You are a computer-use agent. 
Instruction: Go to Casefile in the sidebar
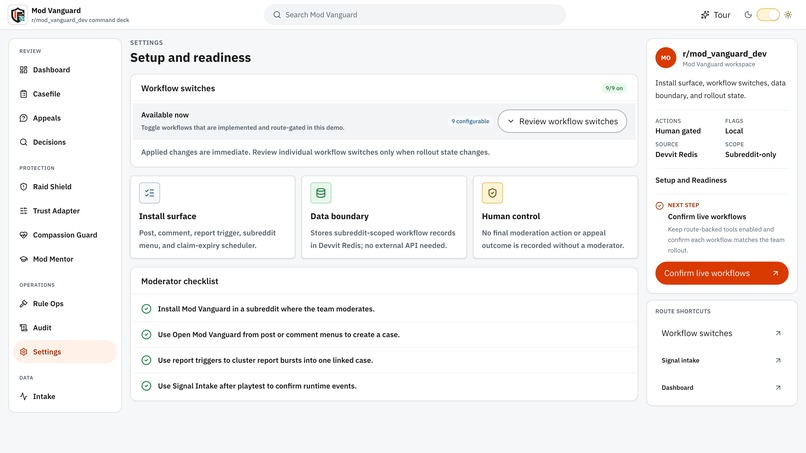65,94
